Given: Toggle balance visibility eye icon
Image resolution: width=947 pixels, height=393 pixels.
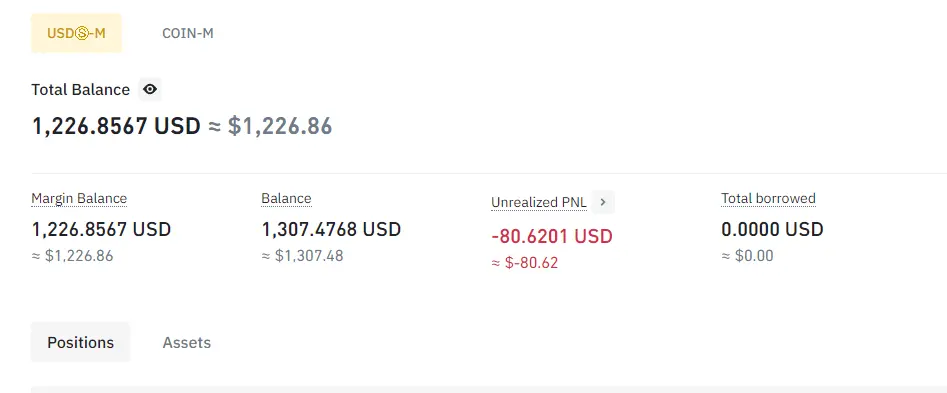Looking at the screenshot, I should [150, 89].
